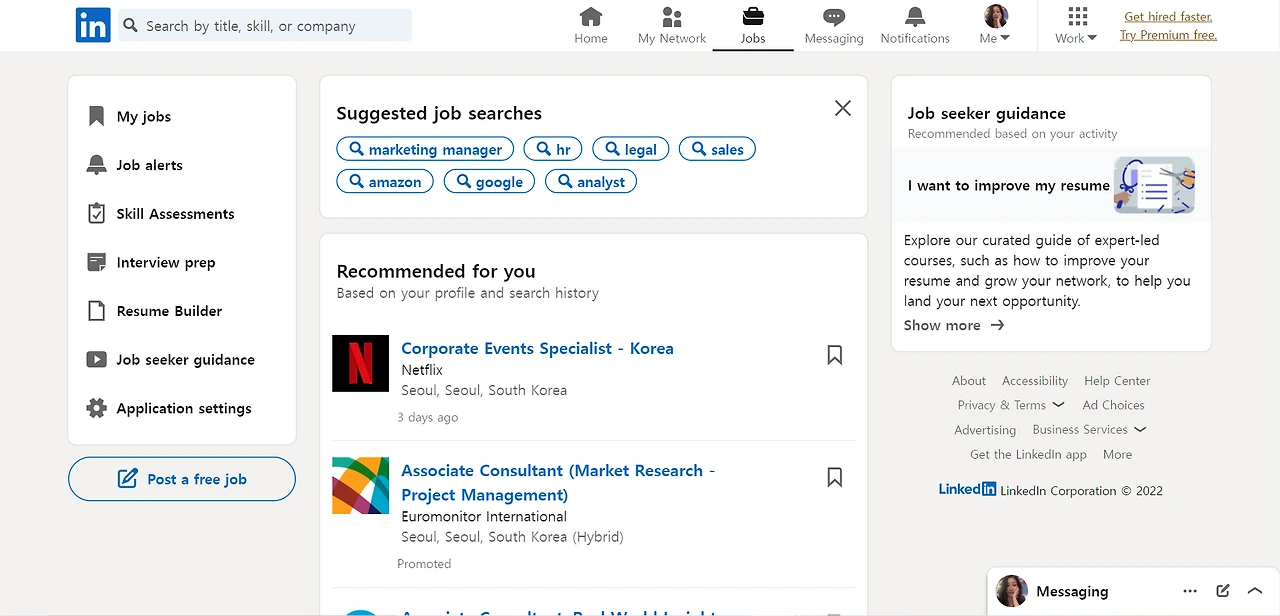Open Job alerts in sidebar
This screenshot has height=616, width=1280.
pyautogui.click(x=149, y=165)
